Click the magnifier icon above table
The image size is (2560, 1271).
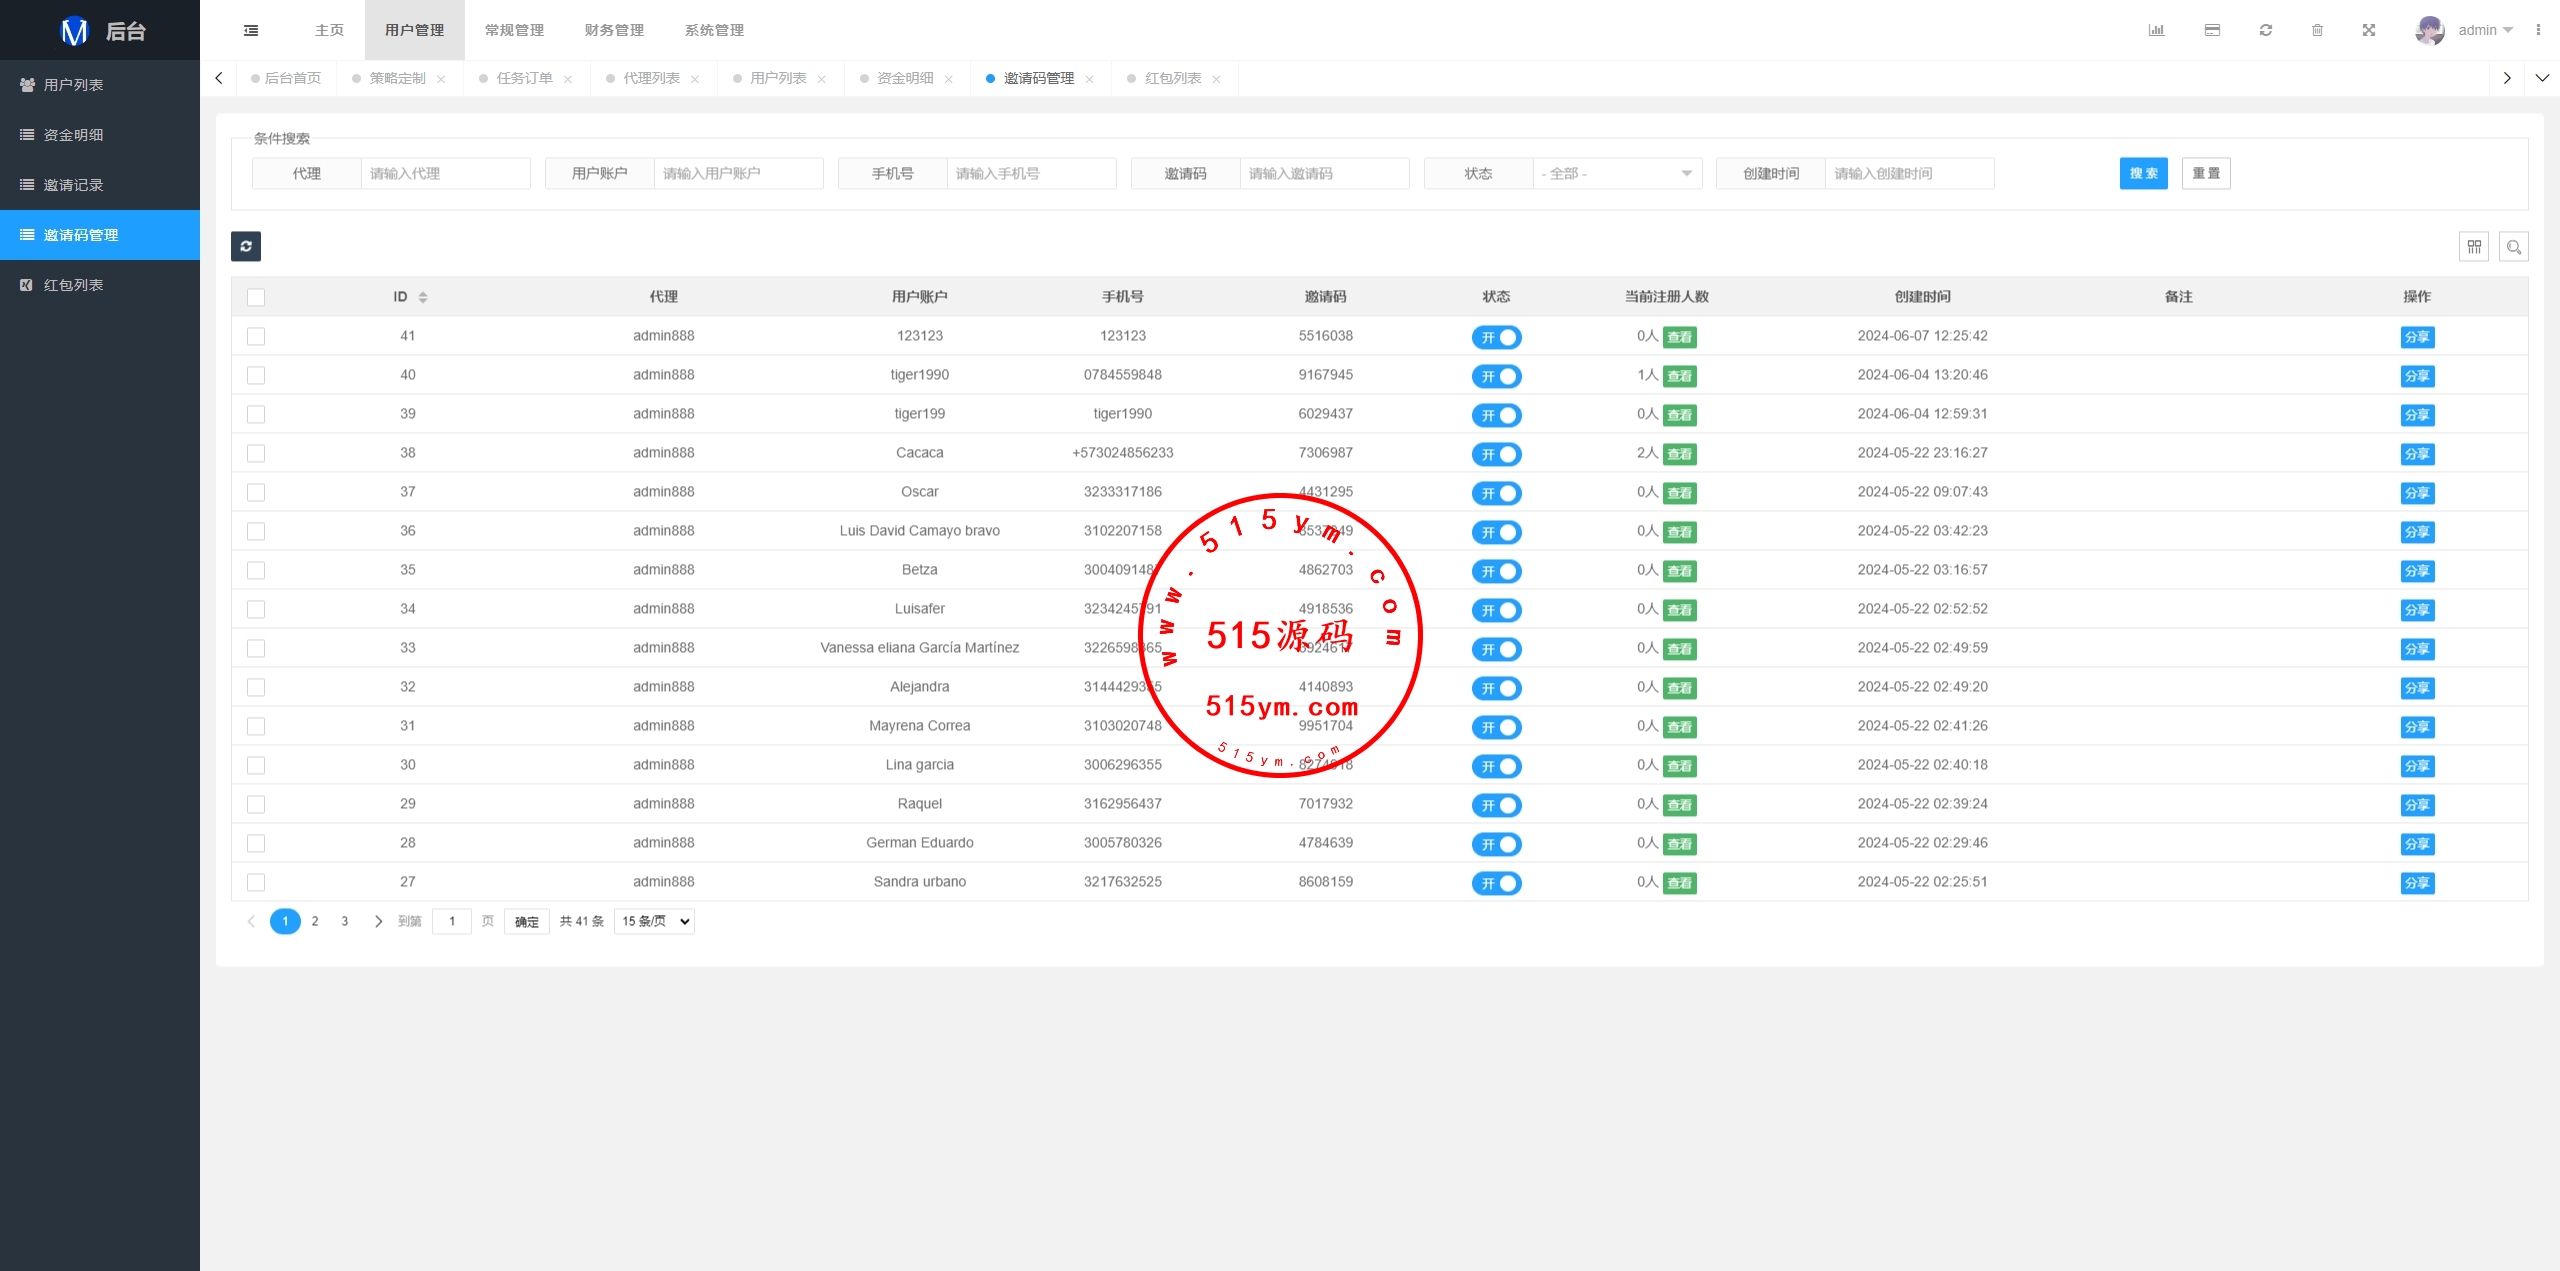point(2513,246)
